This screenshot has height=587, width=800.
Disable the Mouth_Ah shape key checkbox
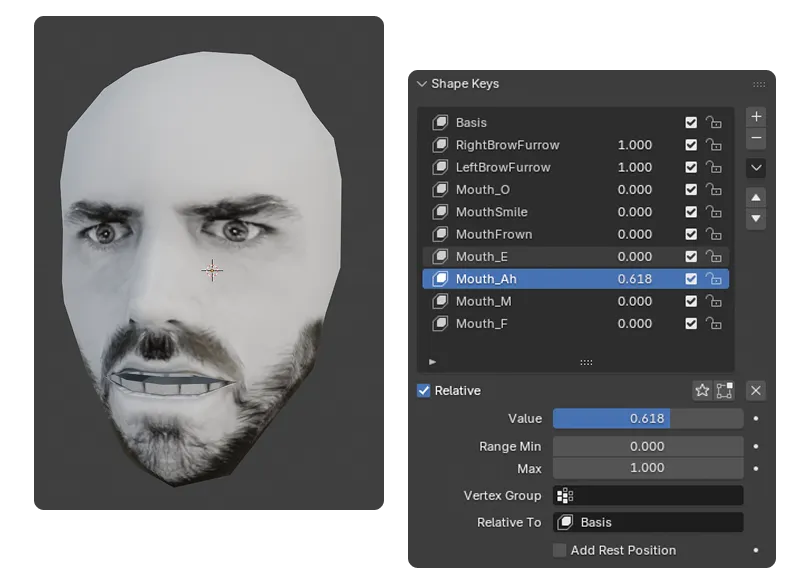(x=691, y=279)
